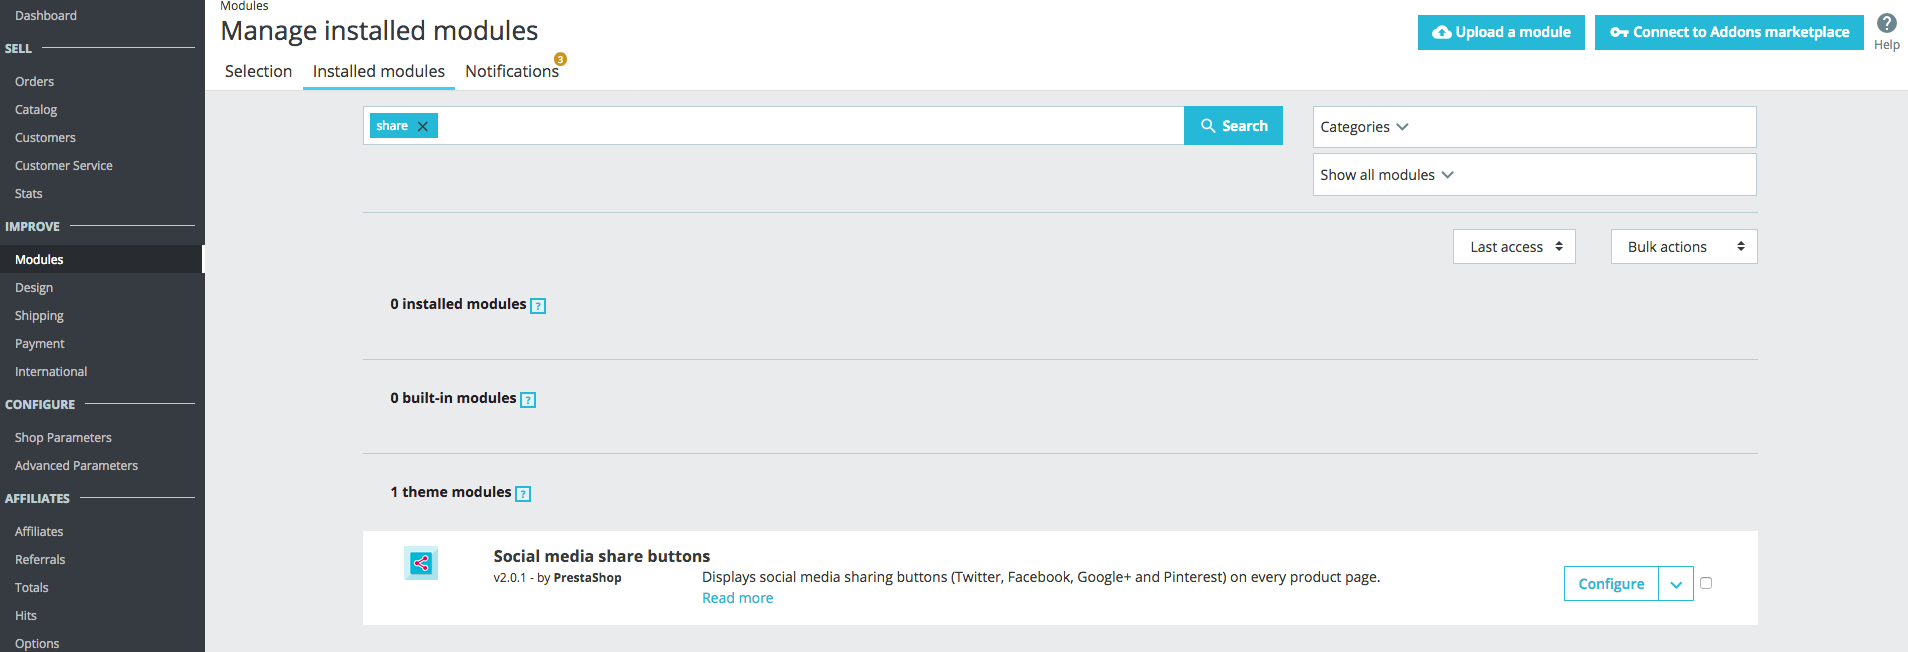Open Options in the sidebar
This screenshot has height=652, width=1908.
(x=37, y=643)
